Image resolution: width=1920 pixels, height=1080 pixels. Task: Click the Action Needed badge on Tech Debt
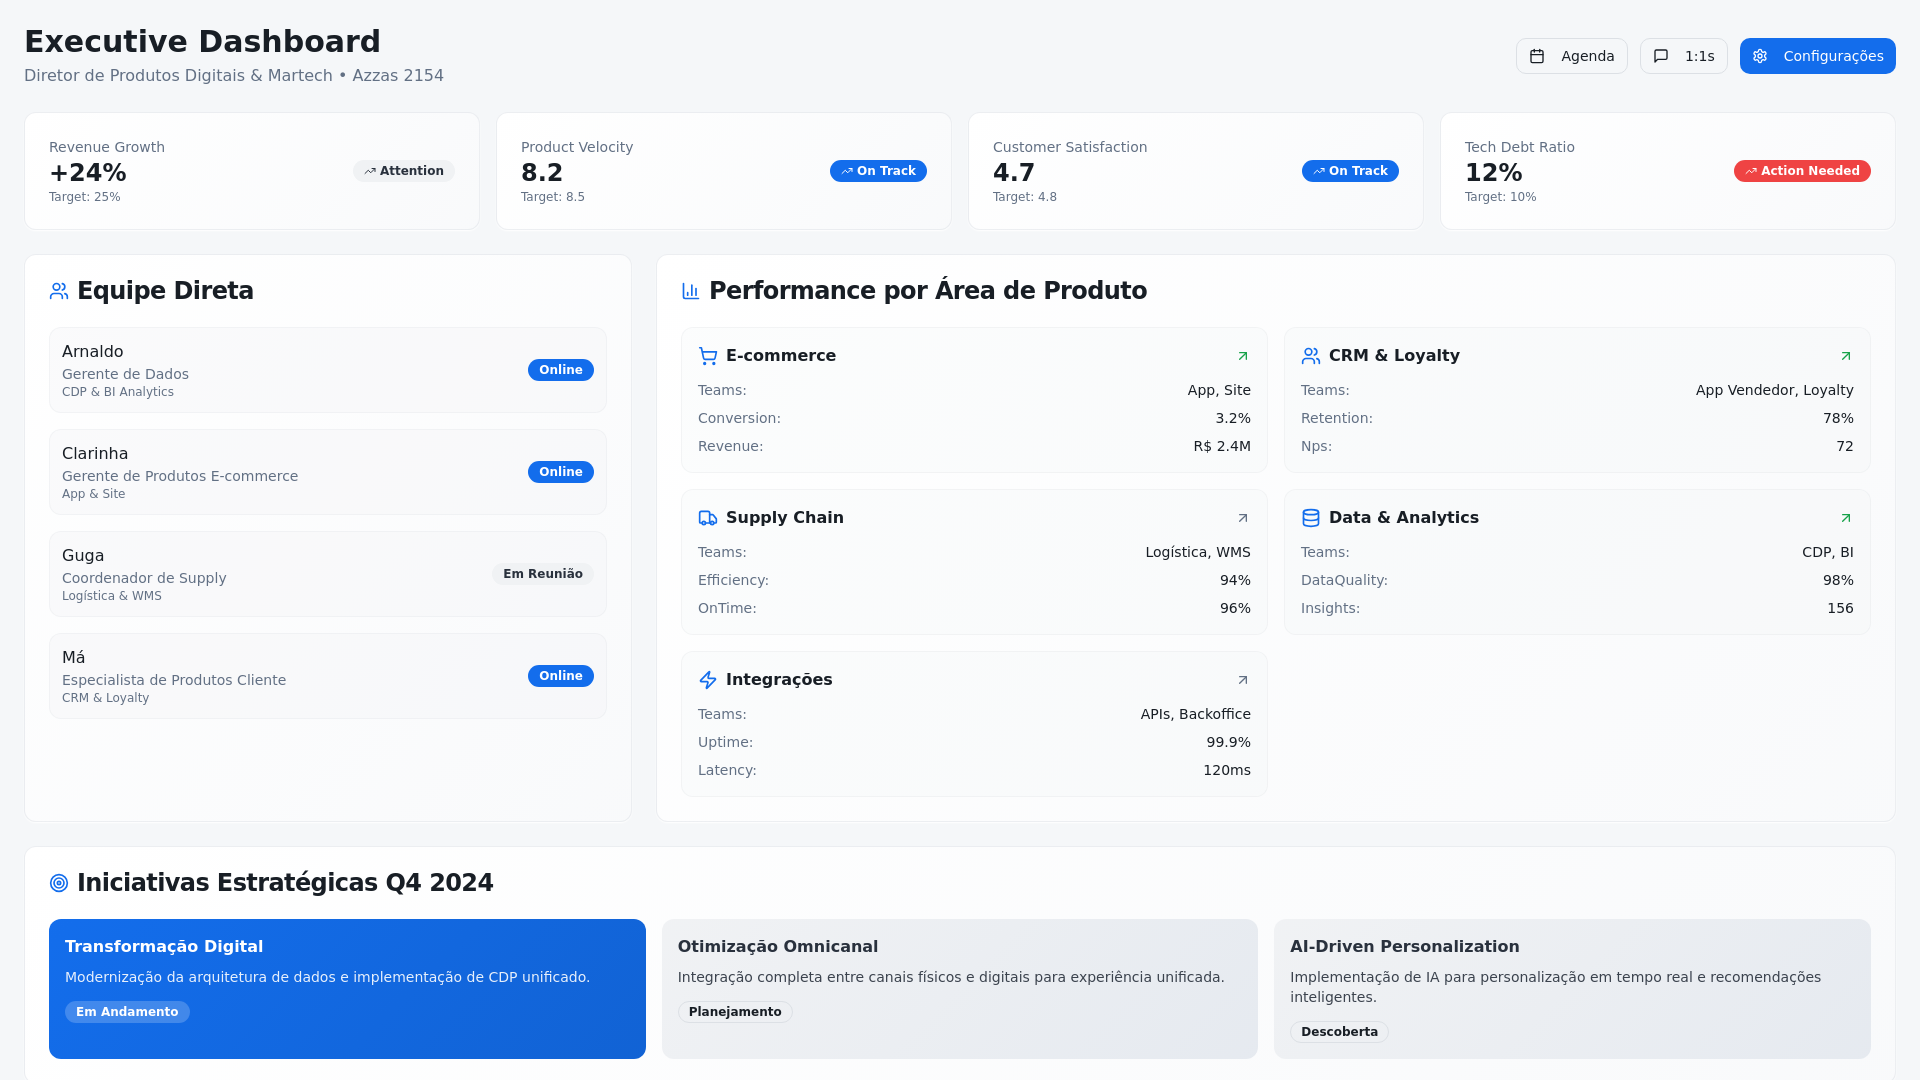click(x=1802, y=171)
